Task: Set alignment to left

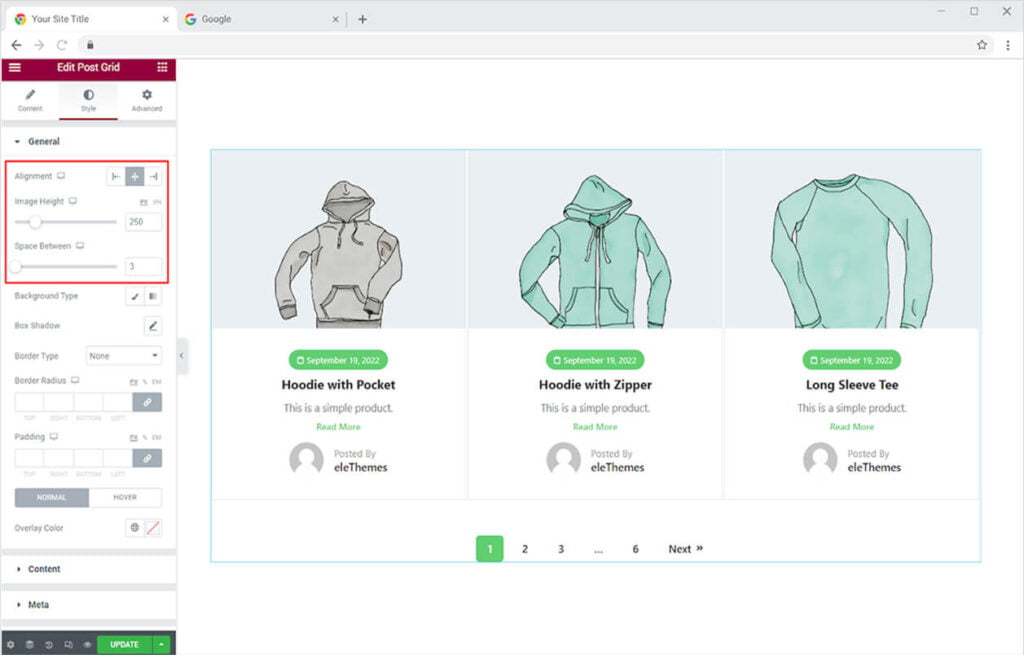Action: pyautogui.click(x=116, y=177)
